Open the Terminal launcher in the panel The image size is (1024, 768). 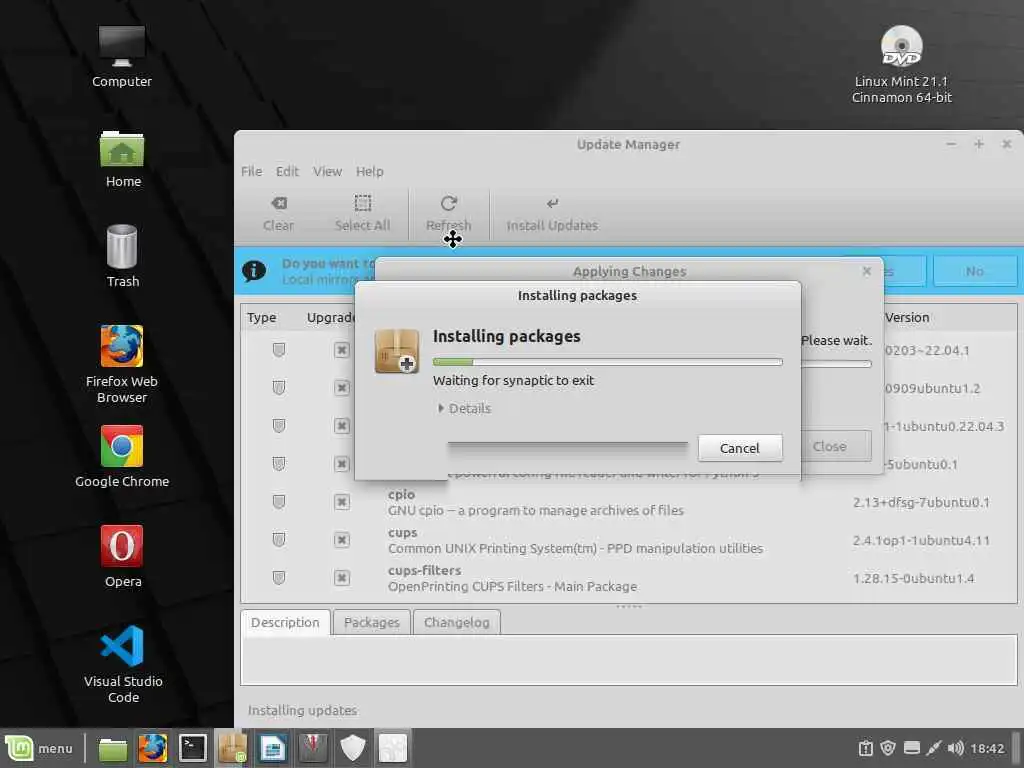click(193, 748)
